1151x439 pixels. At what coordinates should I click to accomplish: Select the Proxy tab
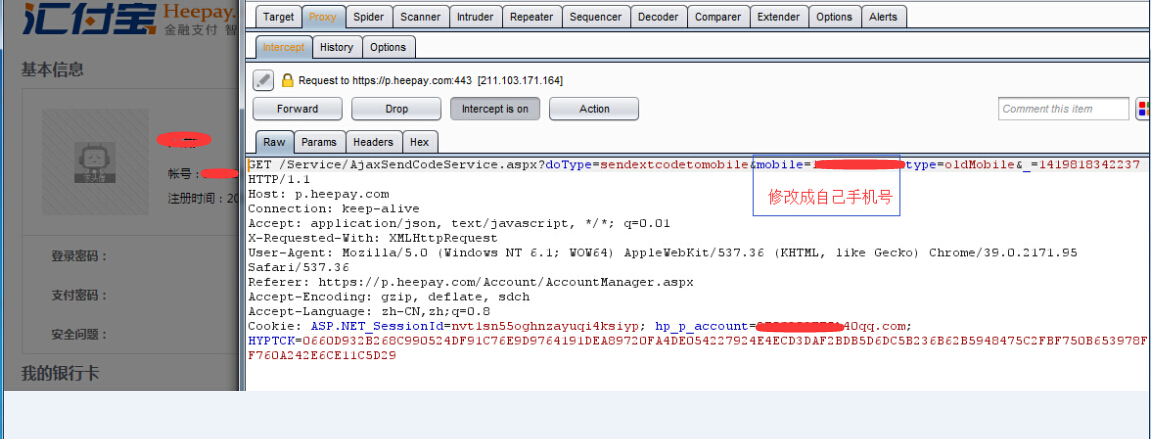click(322, 17)
